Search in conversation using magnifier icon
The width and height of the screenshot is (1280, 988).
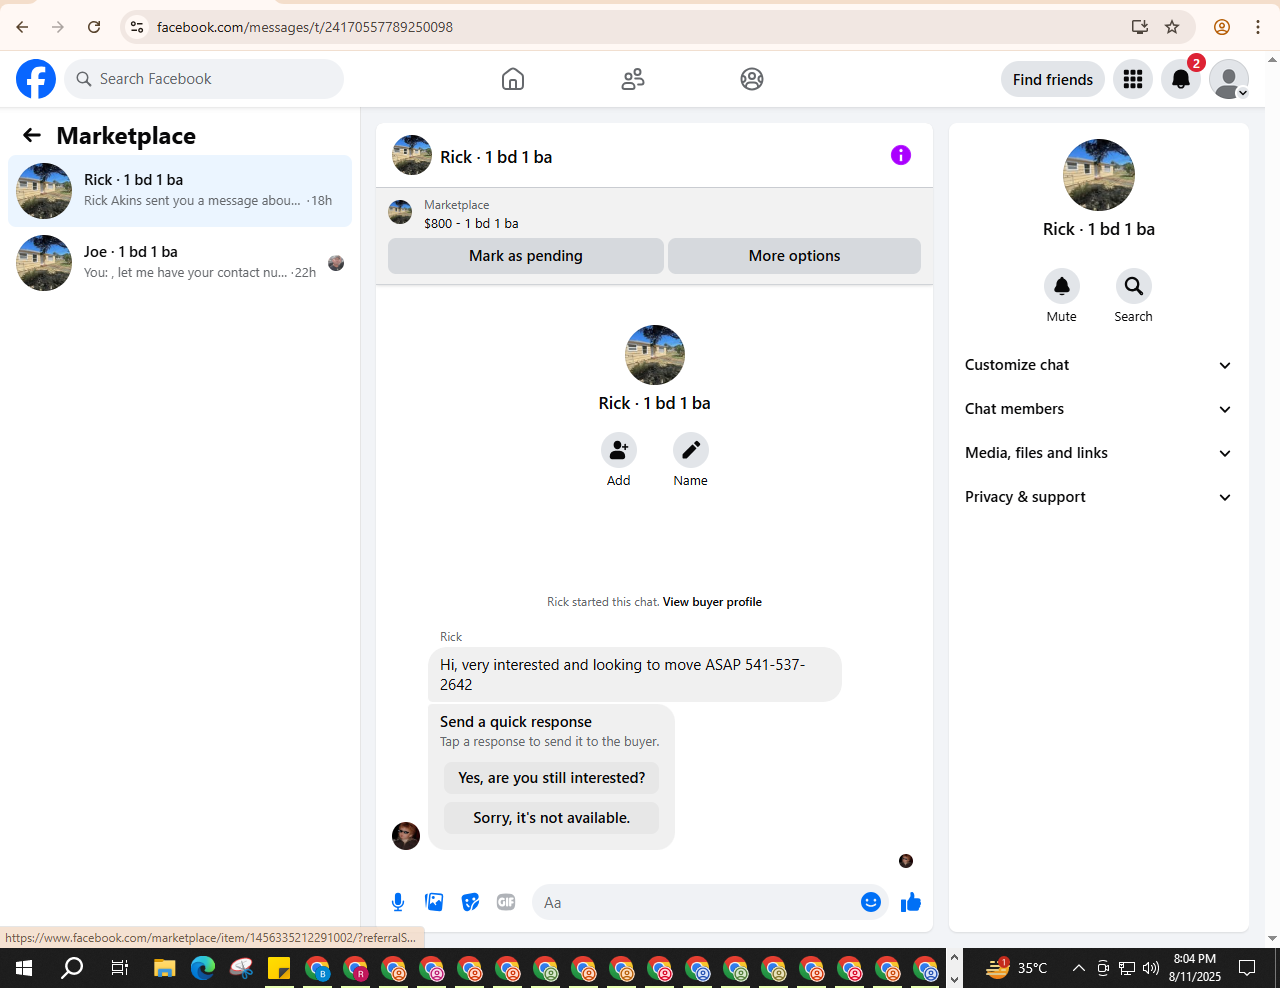coord(1134,286)
